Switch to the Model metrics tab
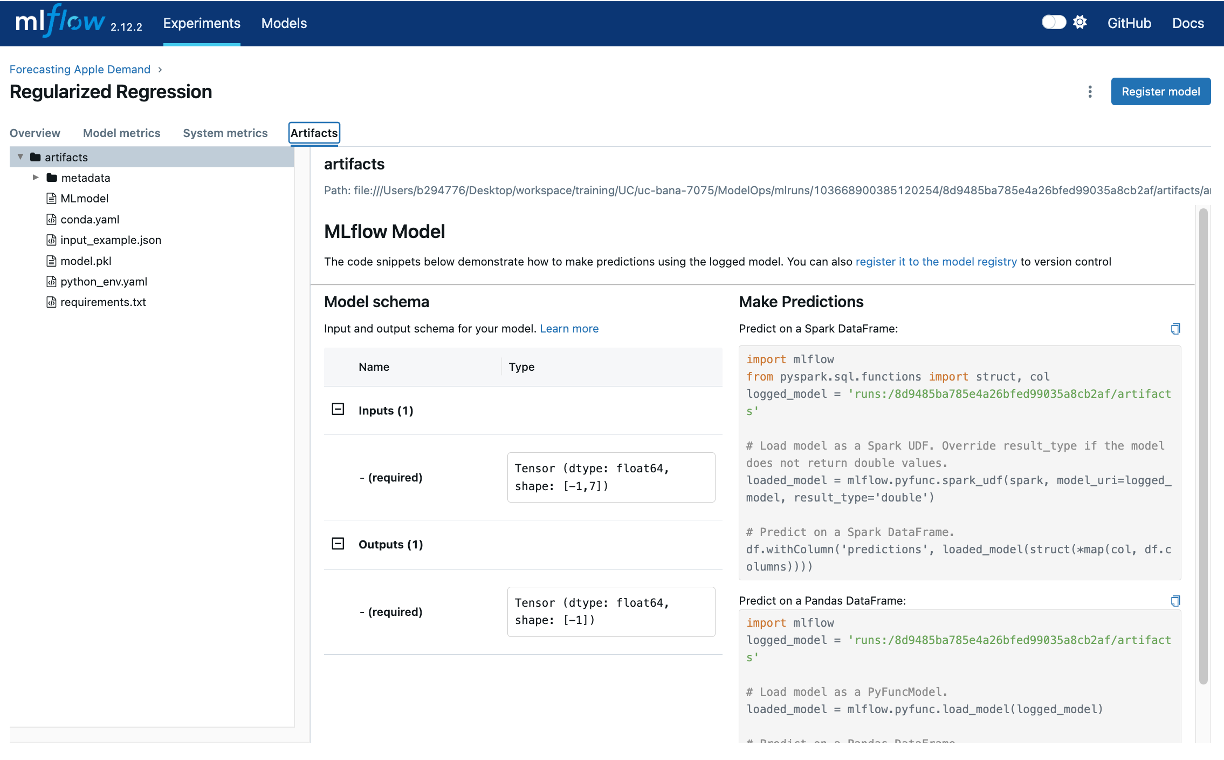This screenshot has width=1224, height=760. click(x=122, y=133)
